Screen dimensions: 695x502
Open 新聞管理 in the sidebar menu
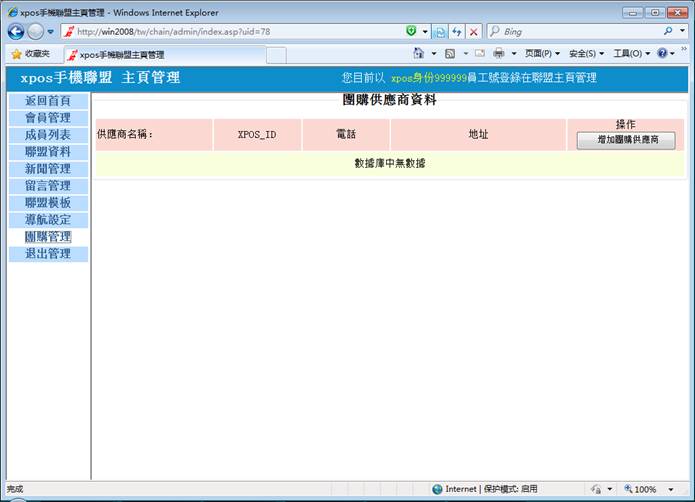[x=47, y=169]
